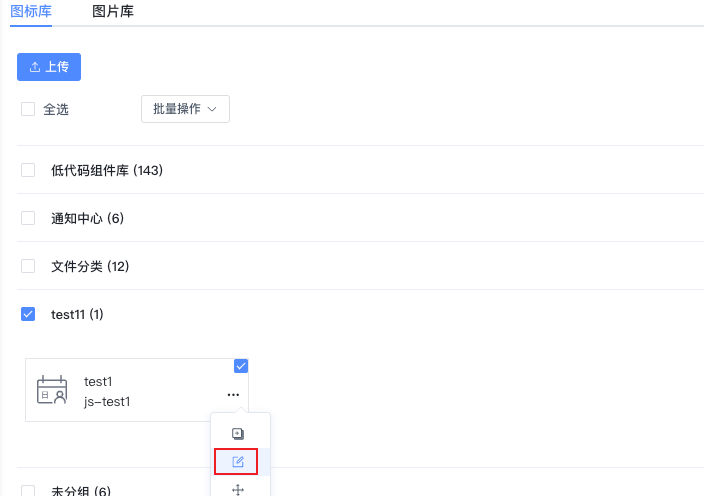Check the 通知中心 group checkbox
The width and height of the screenshot is (704, 496).
click(x=28, y=218)
